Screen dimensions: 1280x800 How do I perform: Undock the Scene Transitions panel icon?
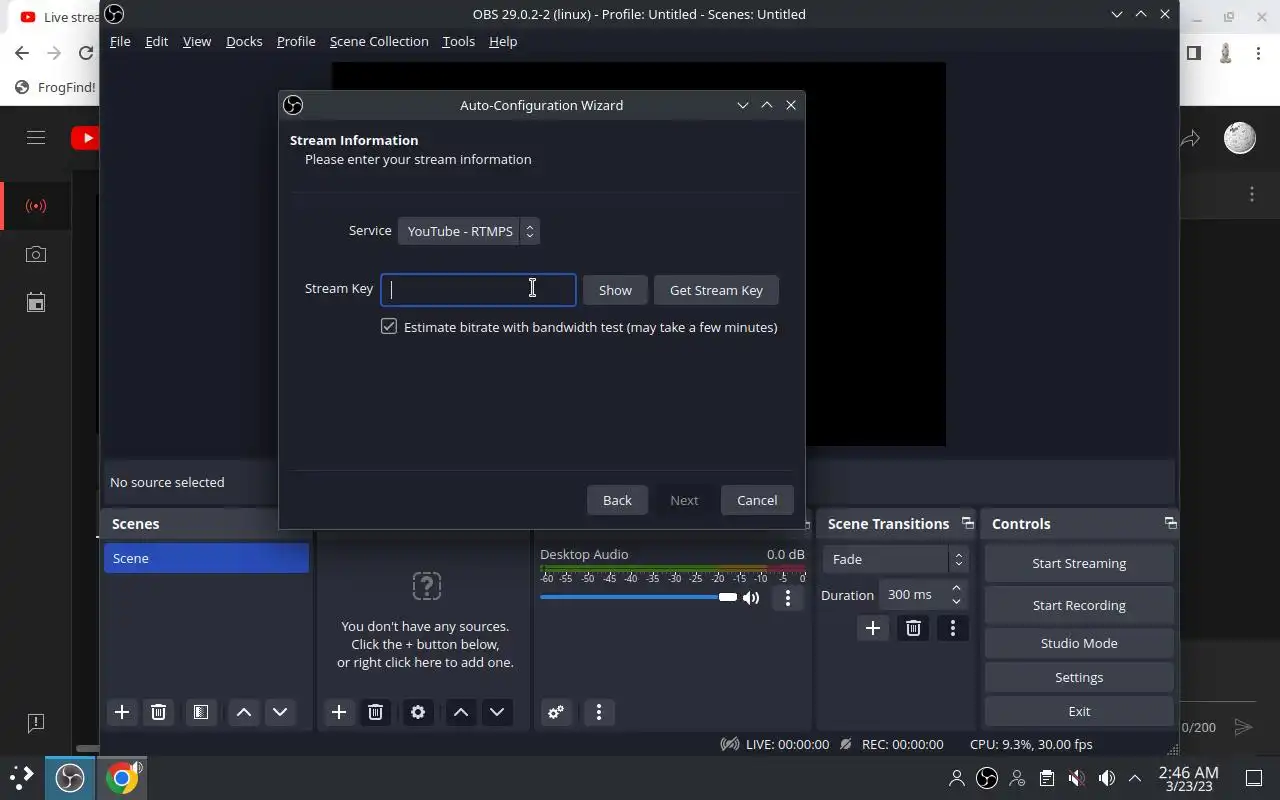(967, 523)
